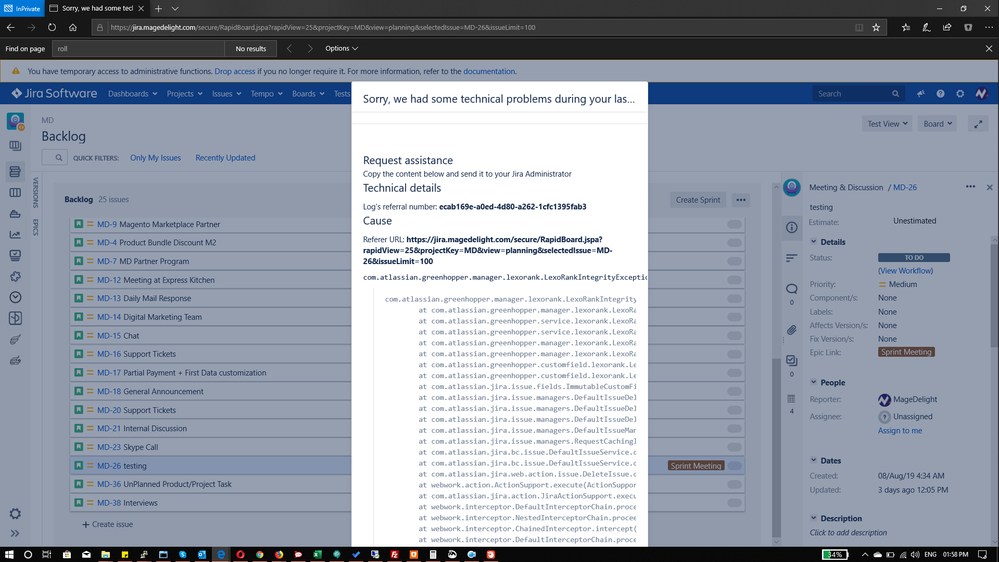Click Create issue in backlog

coord(107,524)
